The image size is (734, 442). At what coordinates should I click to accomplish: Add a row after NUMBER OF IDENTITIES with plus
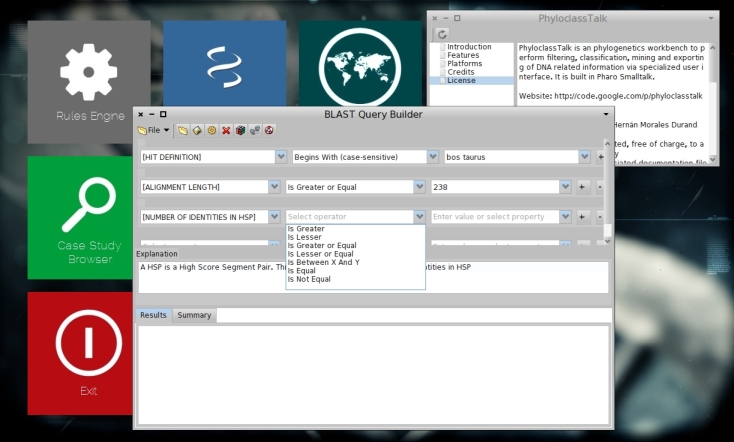[x=582, y=217]
